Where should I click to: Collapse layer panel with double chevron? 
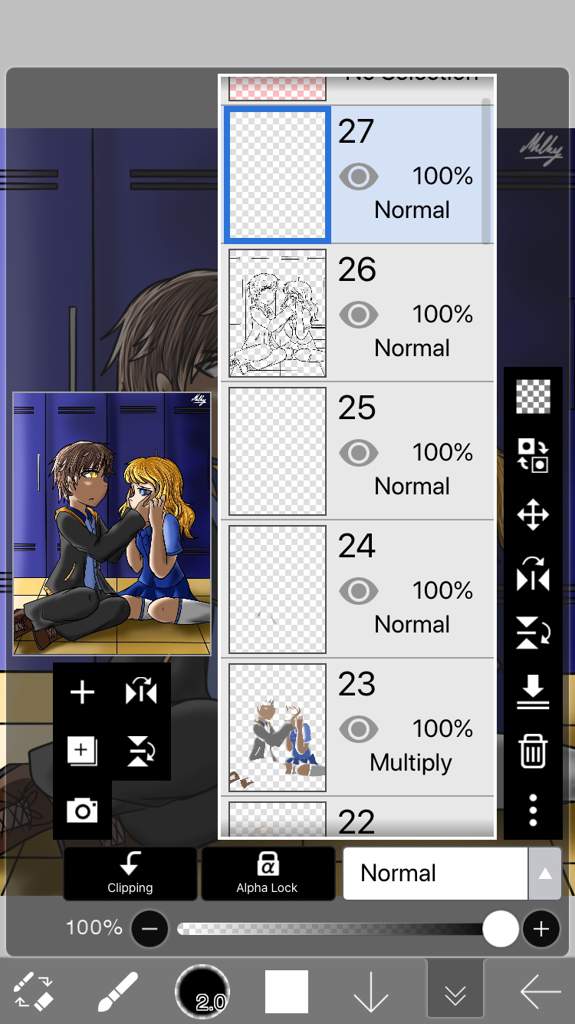455,991
